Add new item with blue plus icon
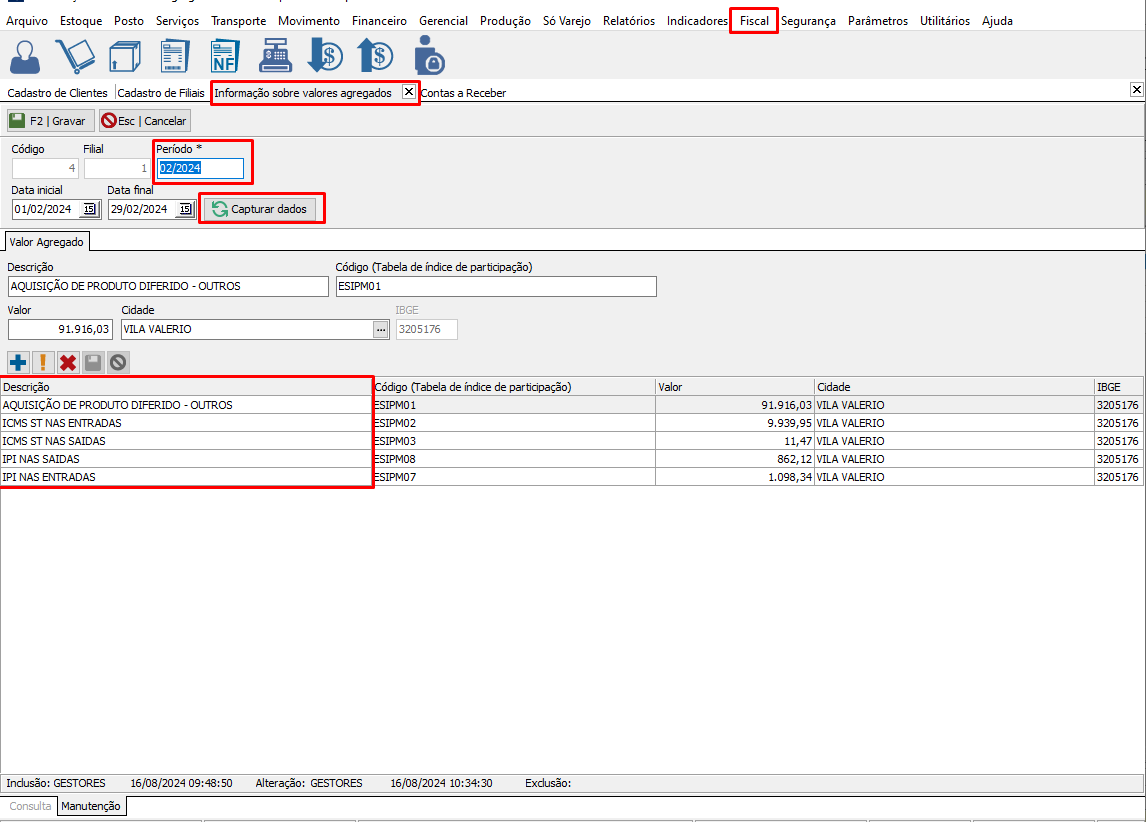Screen dimensions: 1146x822 18,362
